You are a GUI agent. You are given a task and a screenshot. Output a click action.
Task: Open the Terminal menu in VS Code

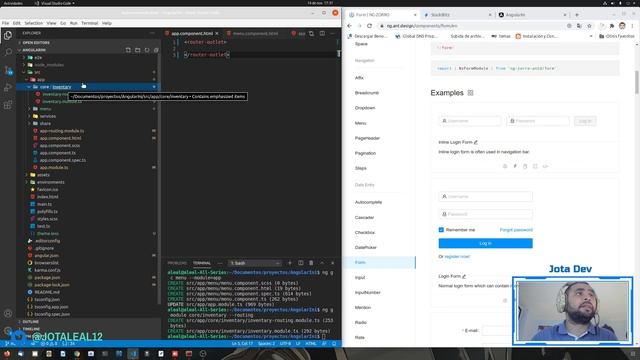pyautogui.click(x=89, y=23)
